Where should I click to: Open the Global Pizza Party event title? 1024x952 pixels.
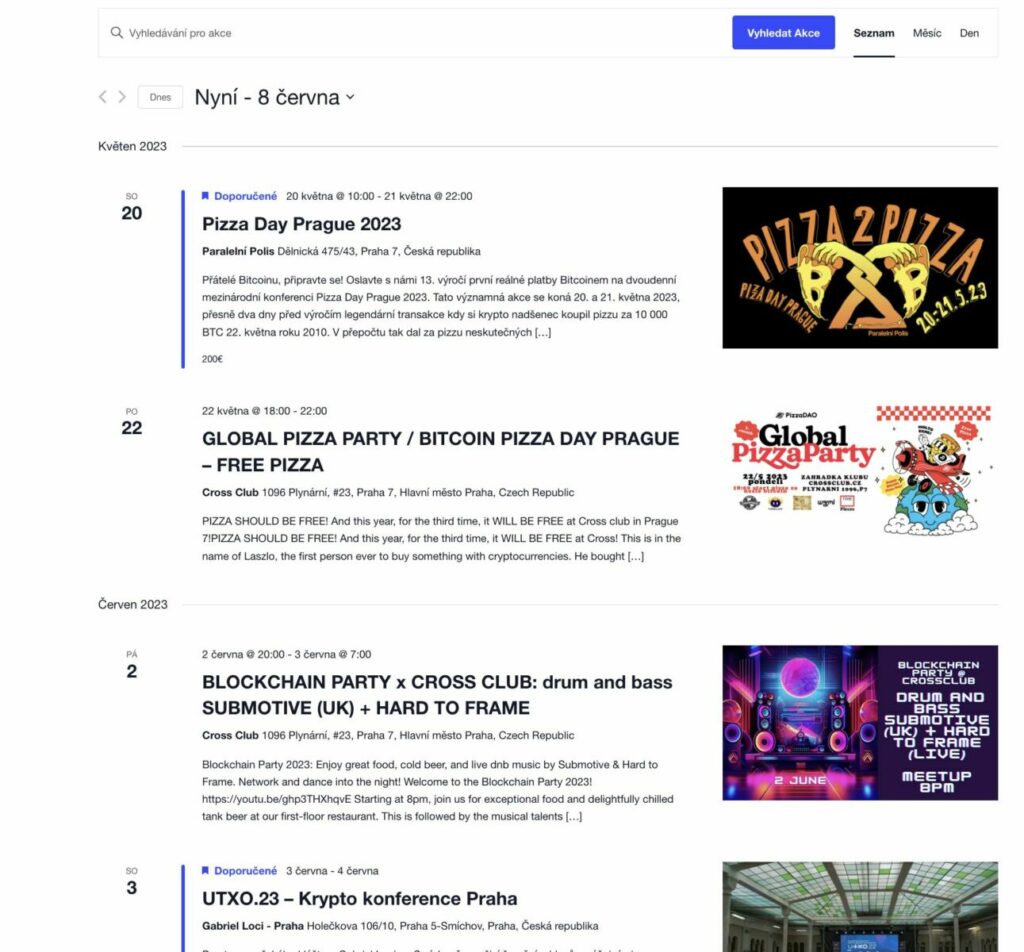[x=441, y=451]
